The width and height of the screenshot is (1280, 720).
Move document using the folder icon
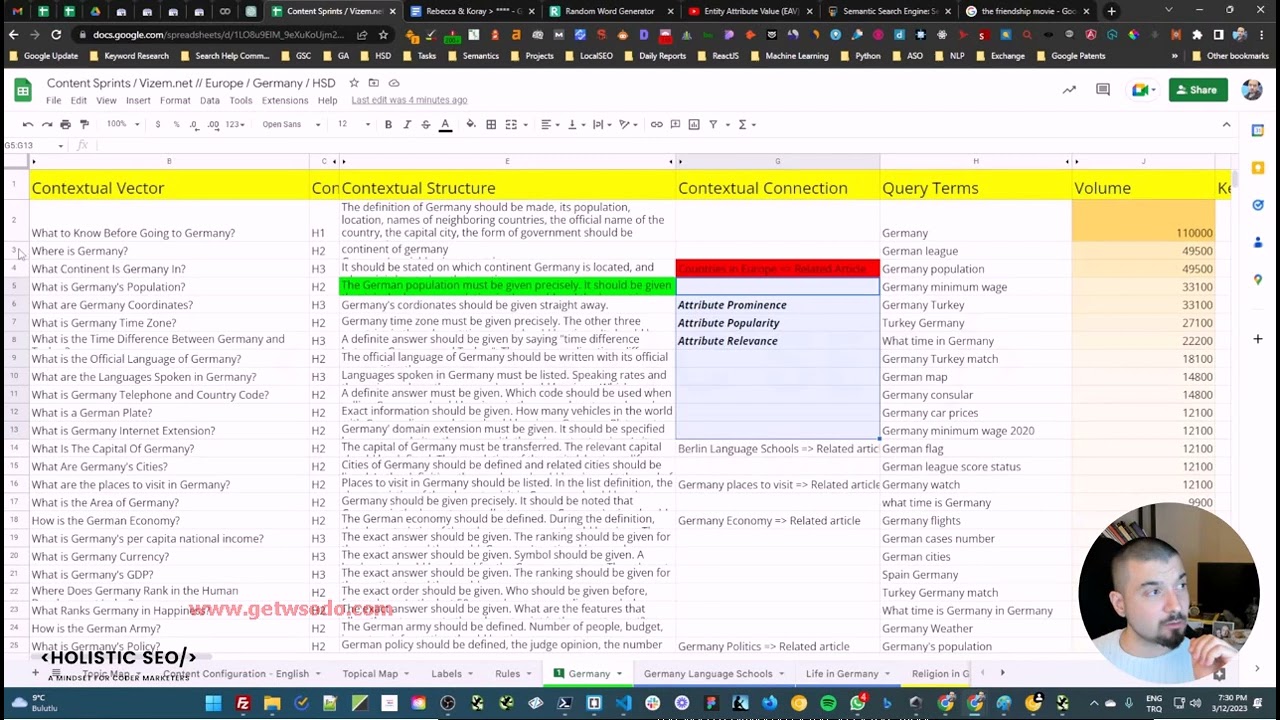374,83
